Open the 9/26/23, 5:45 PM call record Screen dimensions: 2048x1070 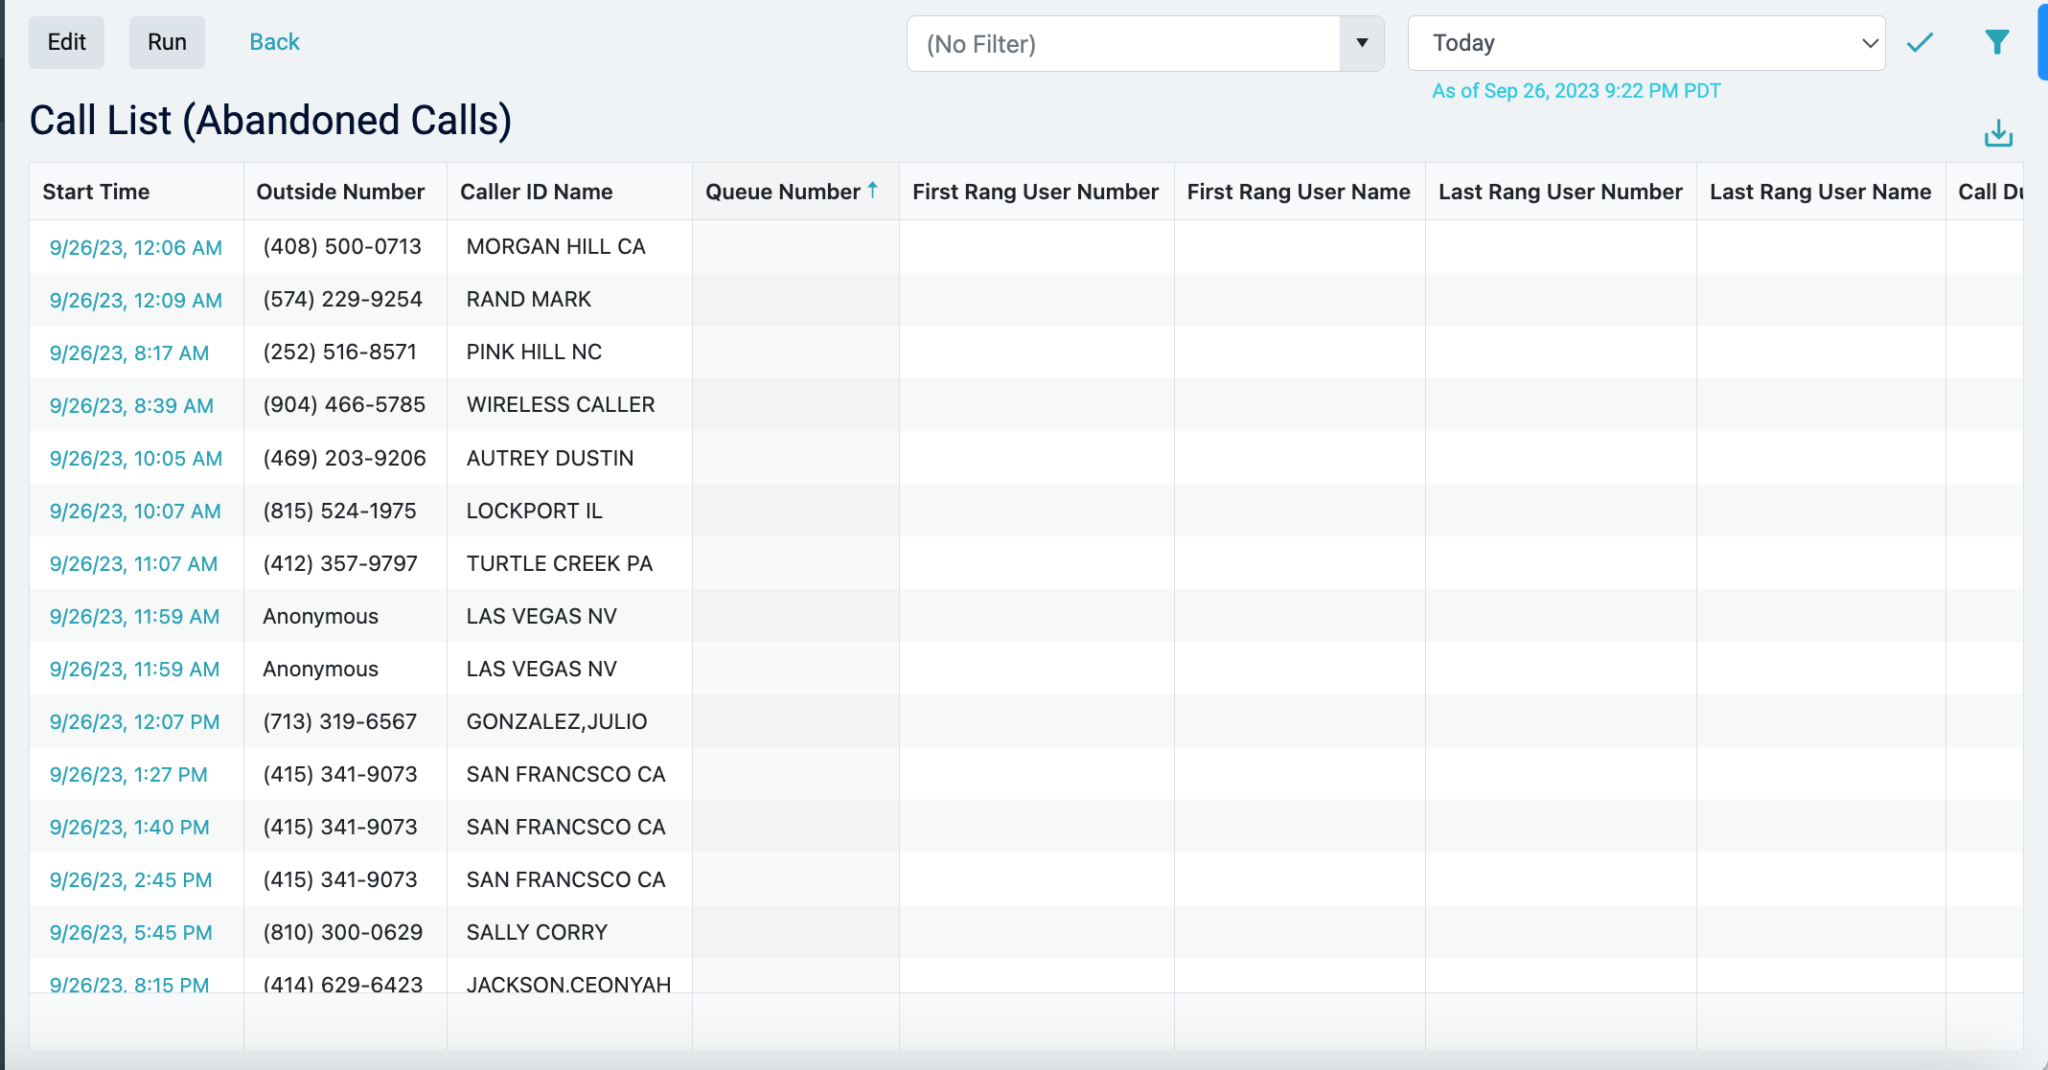130,932
